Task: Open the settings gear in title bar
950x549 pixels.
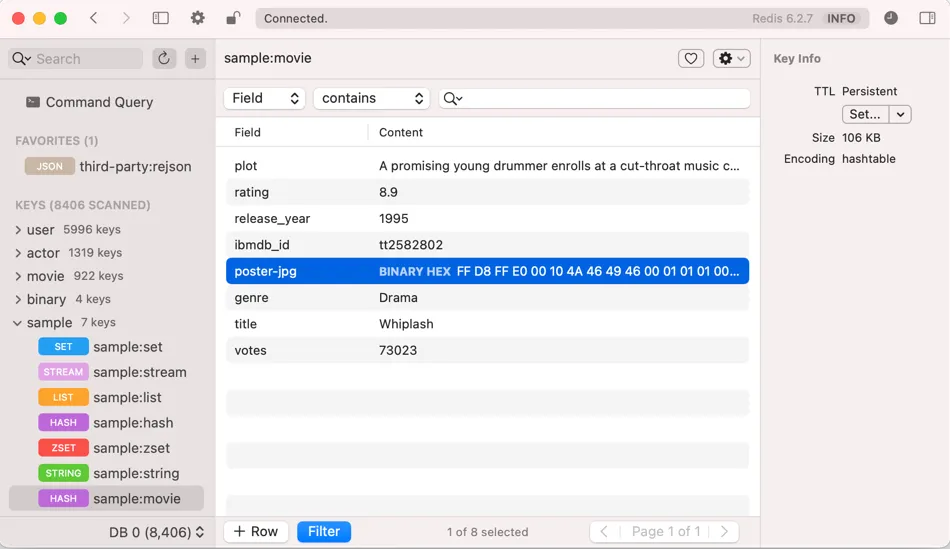Action: pos(197,18)
